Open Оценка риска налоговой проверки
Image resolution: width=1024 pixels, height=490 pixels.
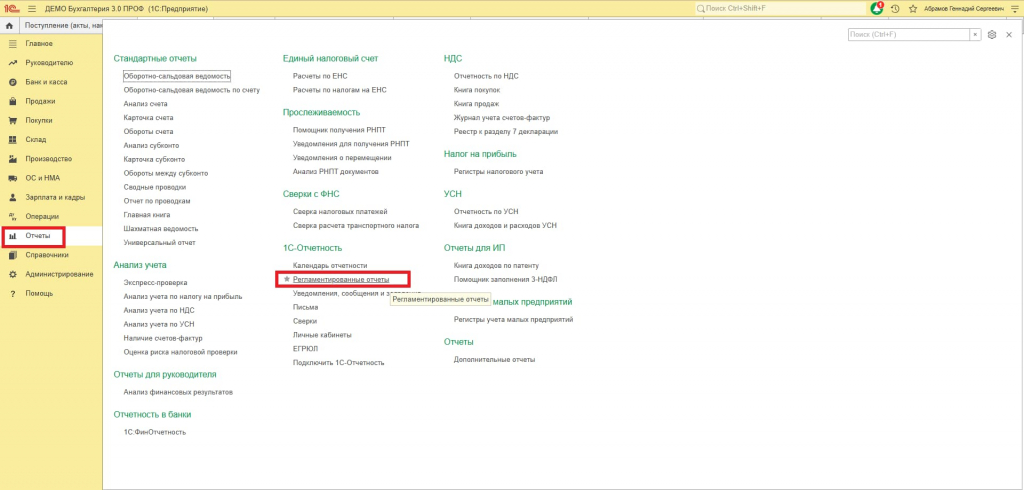(180, 351)
